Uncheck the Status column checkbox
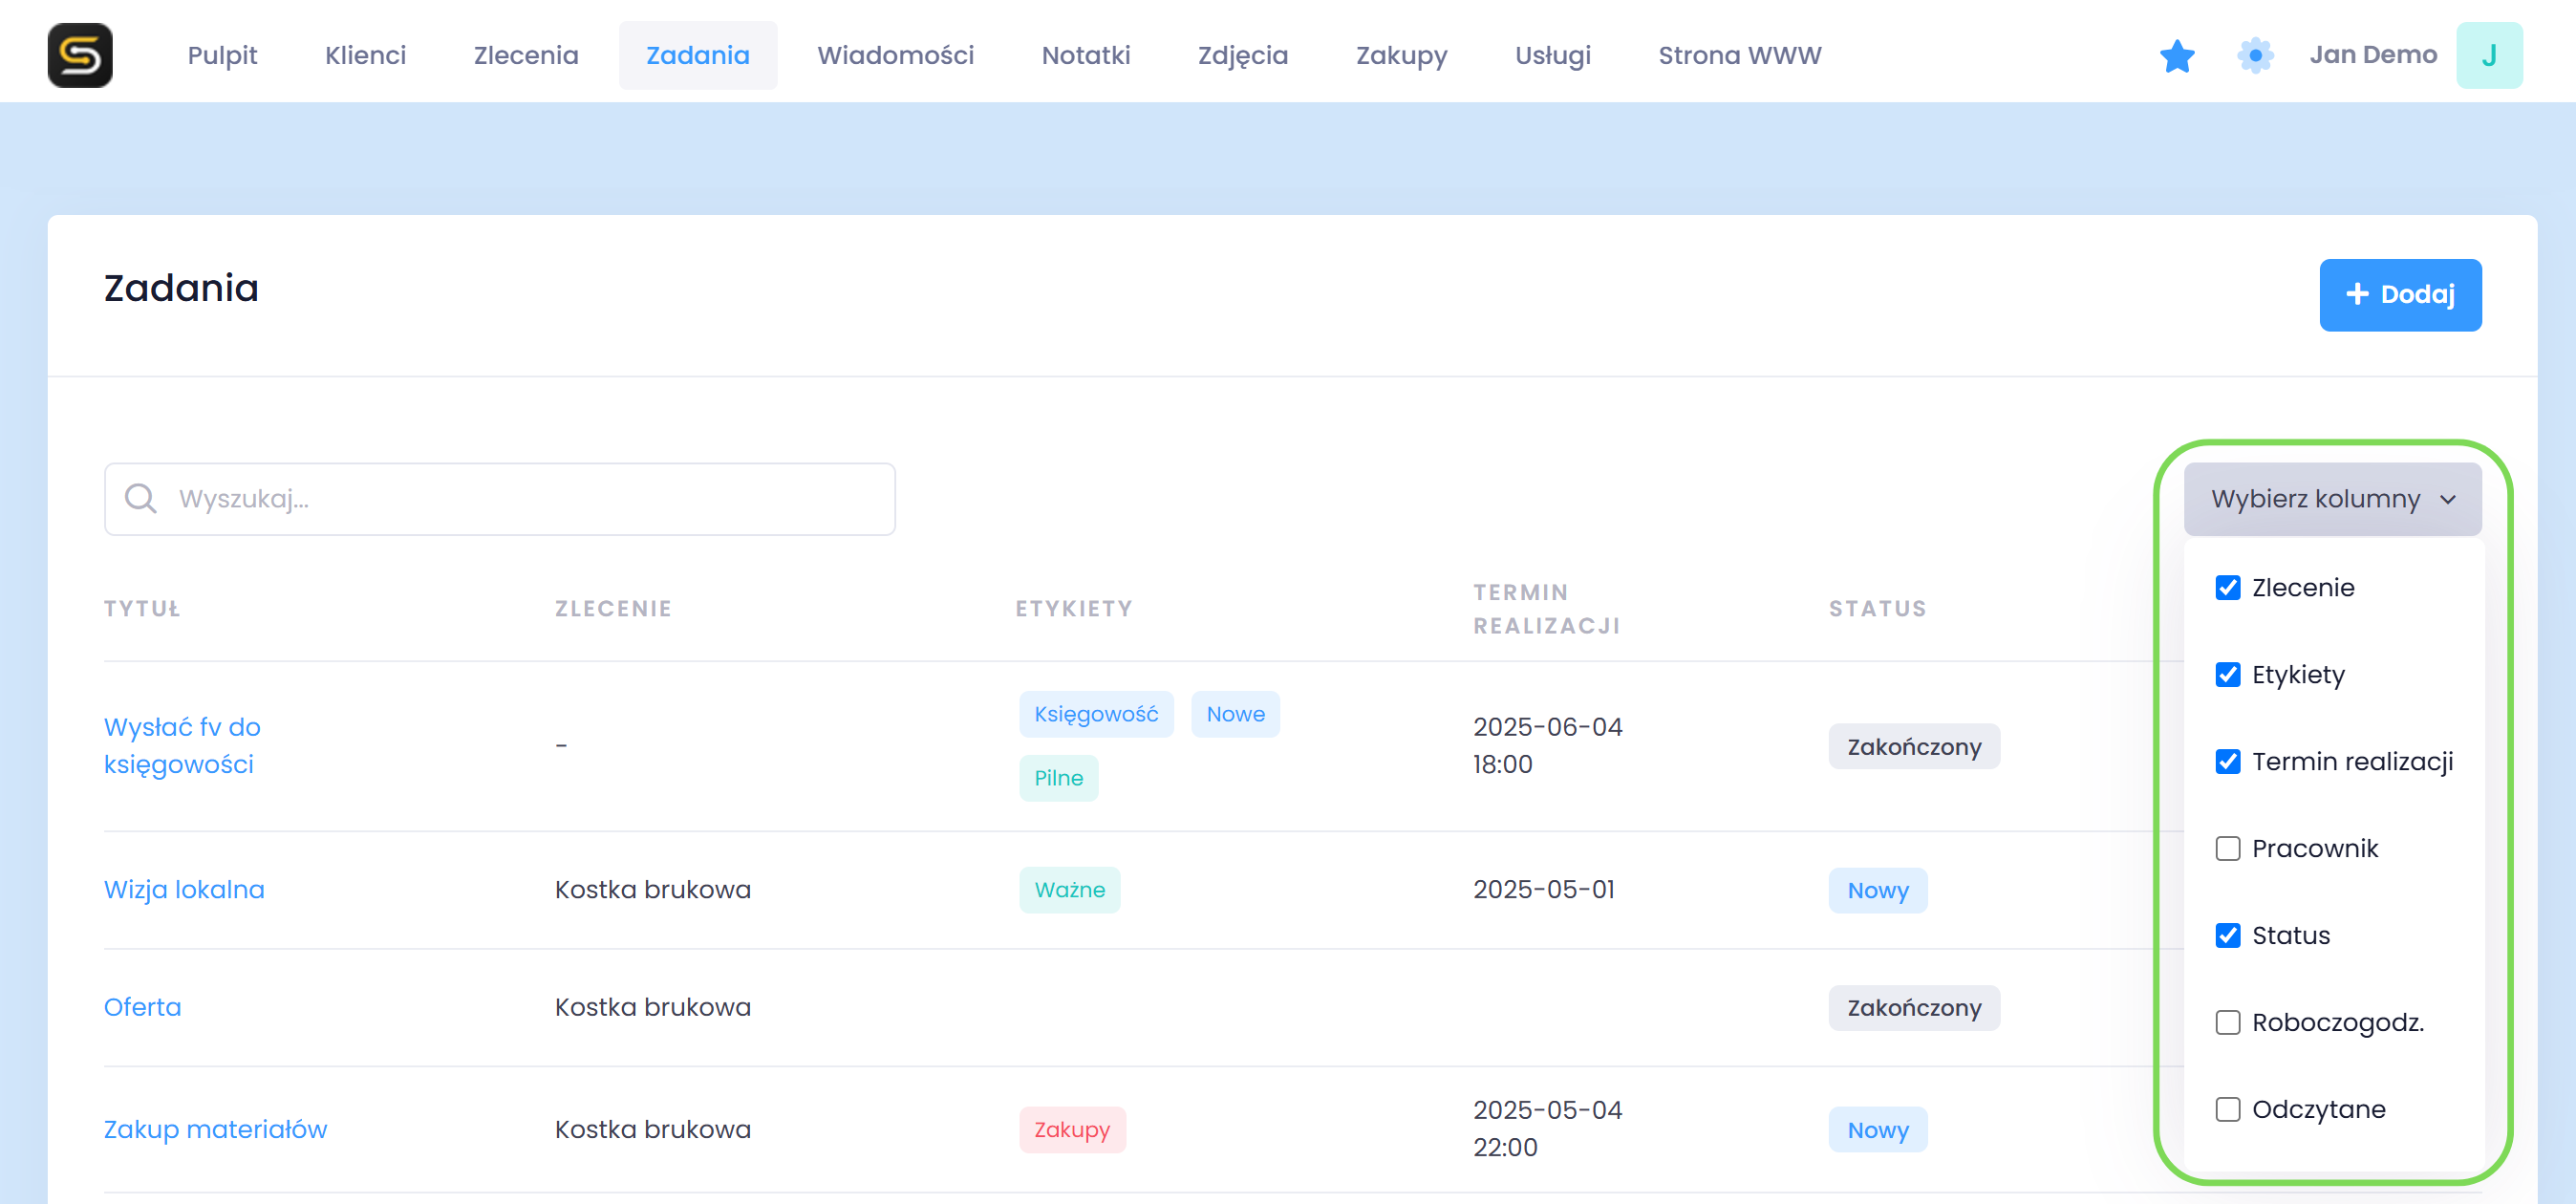The image size is (2576, 1204). point(2227,935)
